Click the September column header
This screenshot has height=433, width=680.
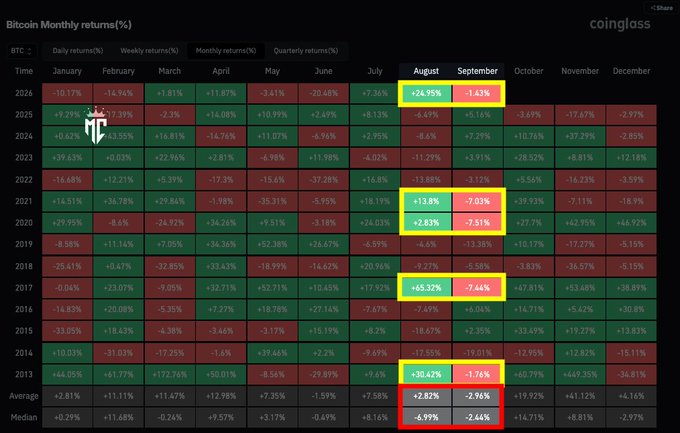coord(477,71)
